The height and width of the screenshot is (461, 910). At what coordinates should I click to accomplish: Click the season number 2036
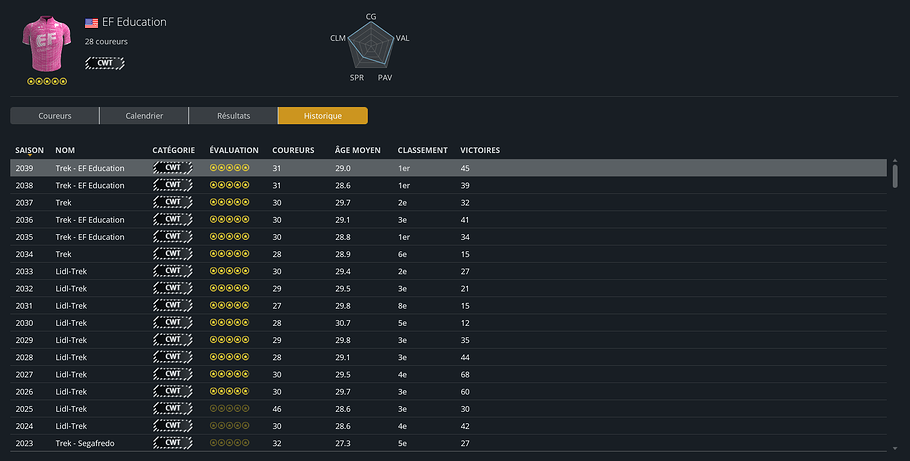(24, 219)
